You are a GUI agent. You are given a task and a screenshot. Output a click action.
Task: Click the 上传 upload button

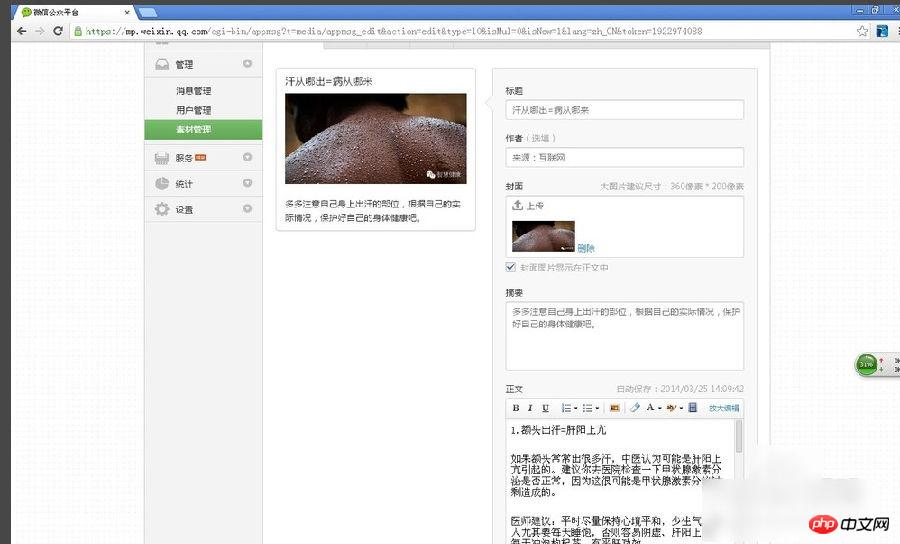pyautogui.click(x=528, y=205)
